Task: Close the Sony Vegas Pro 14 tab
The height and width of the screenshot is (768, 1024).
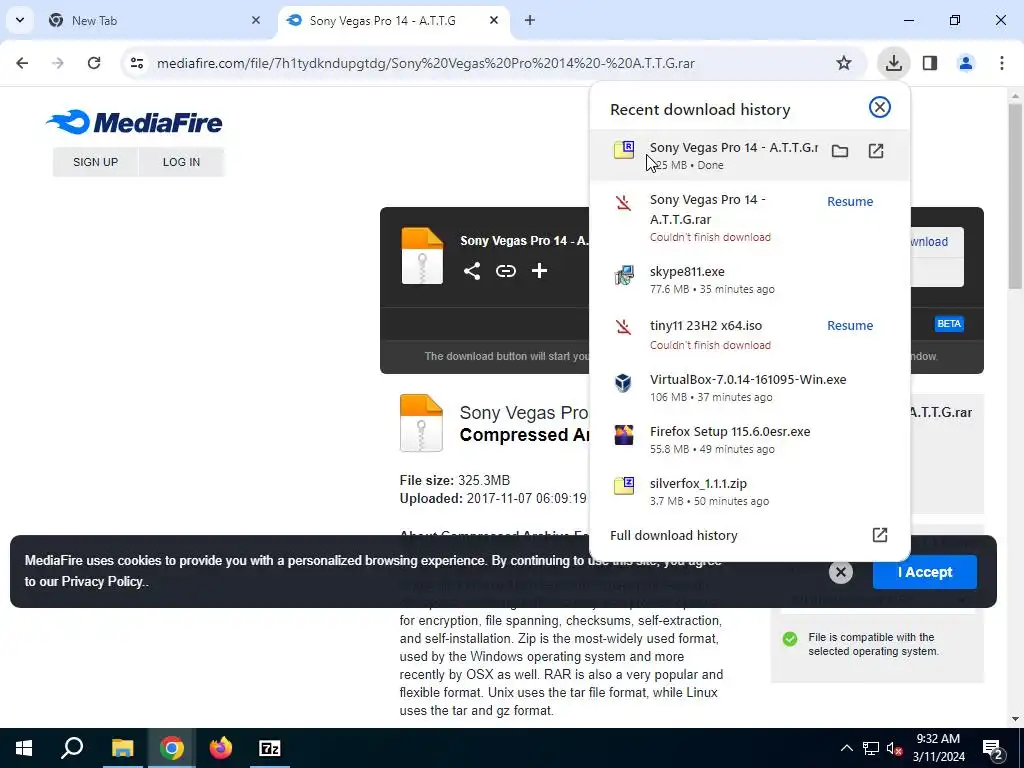Action: click(494, 21)
